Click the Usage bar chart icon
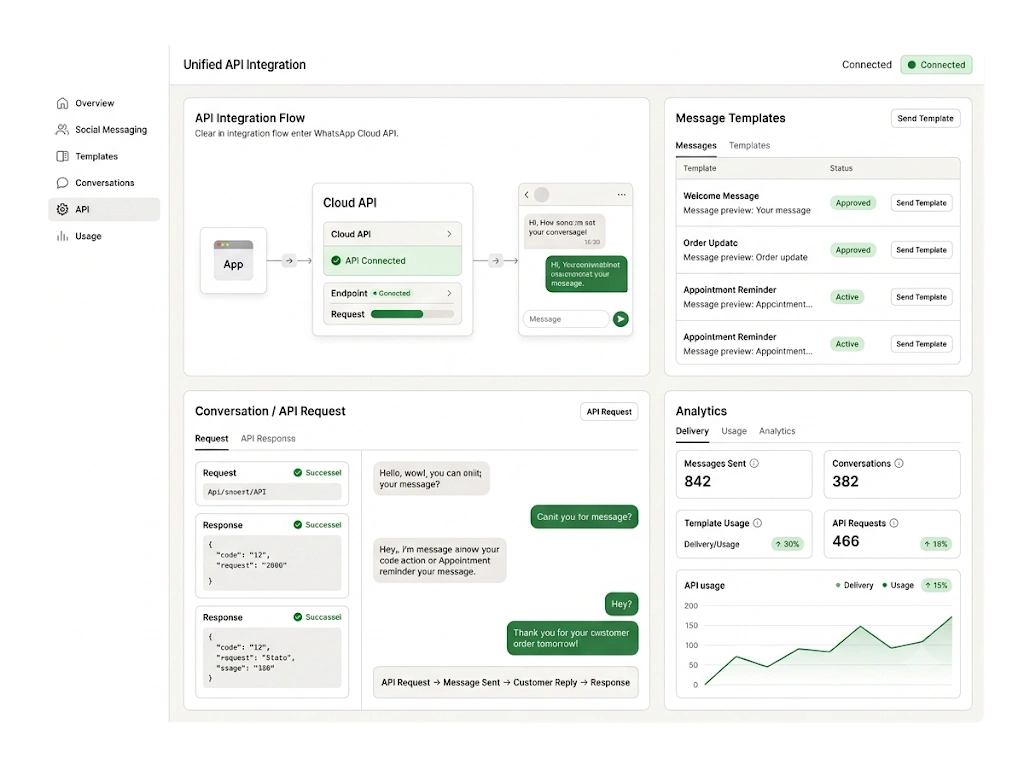Image resolution: width=1024 pixels, height=765 pixels. [x=63, y=236]
